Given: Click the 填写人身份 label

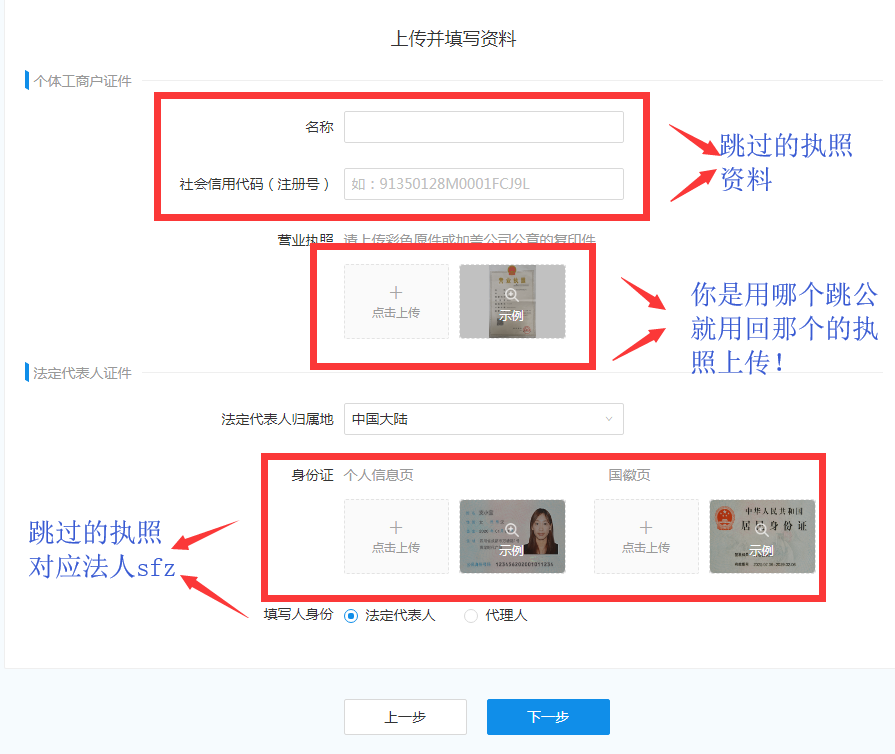Looking at the screenshot, I should pos(299,615).
